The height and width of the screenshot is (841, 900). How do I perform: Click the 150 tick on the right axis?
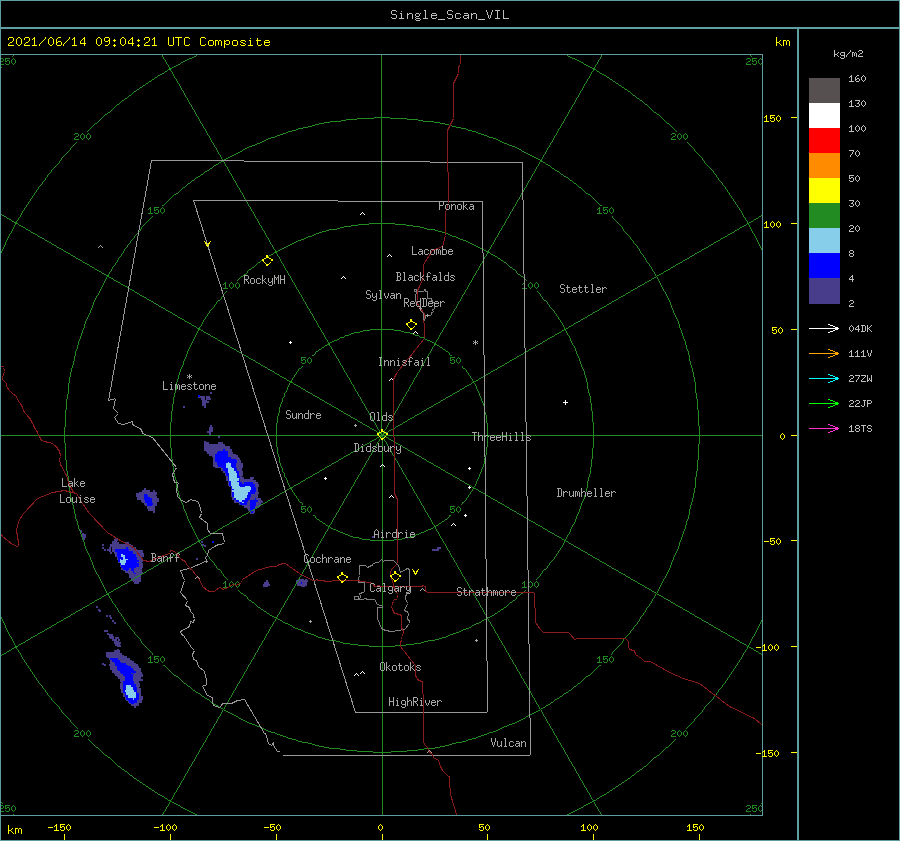point(772,118)
